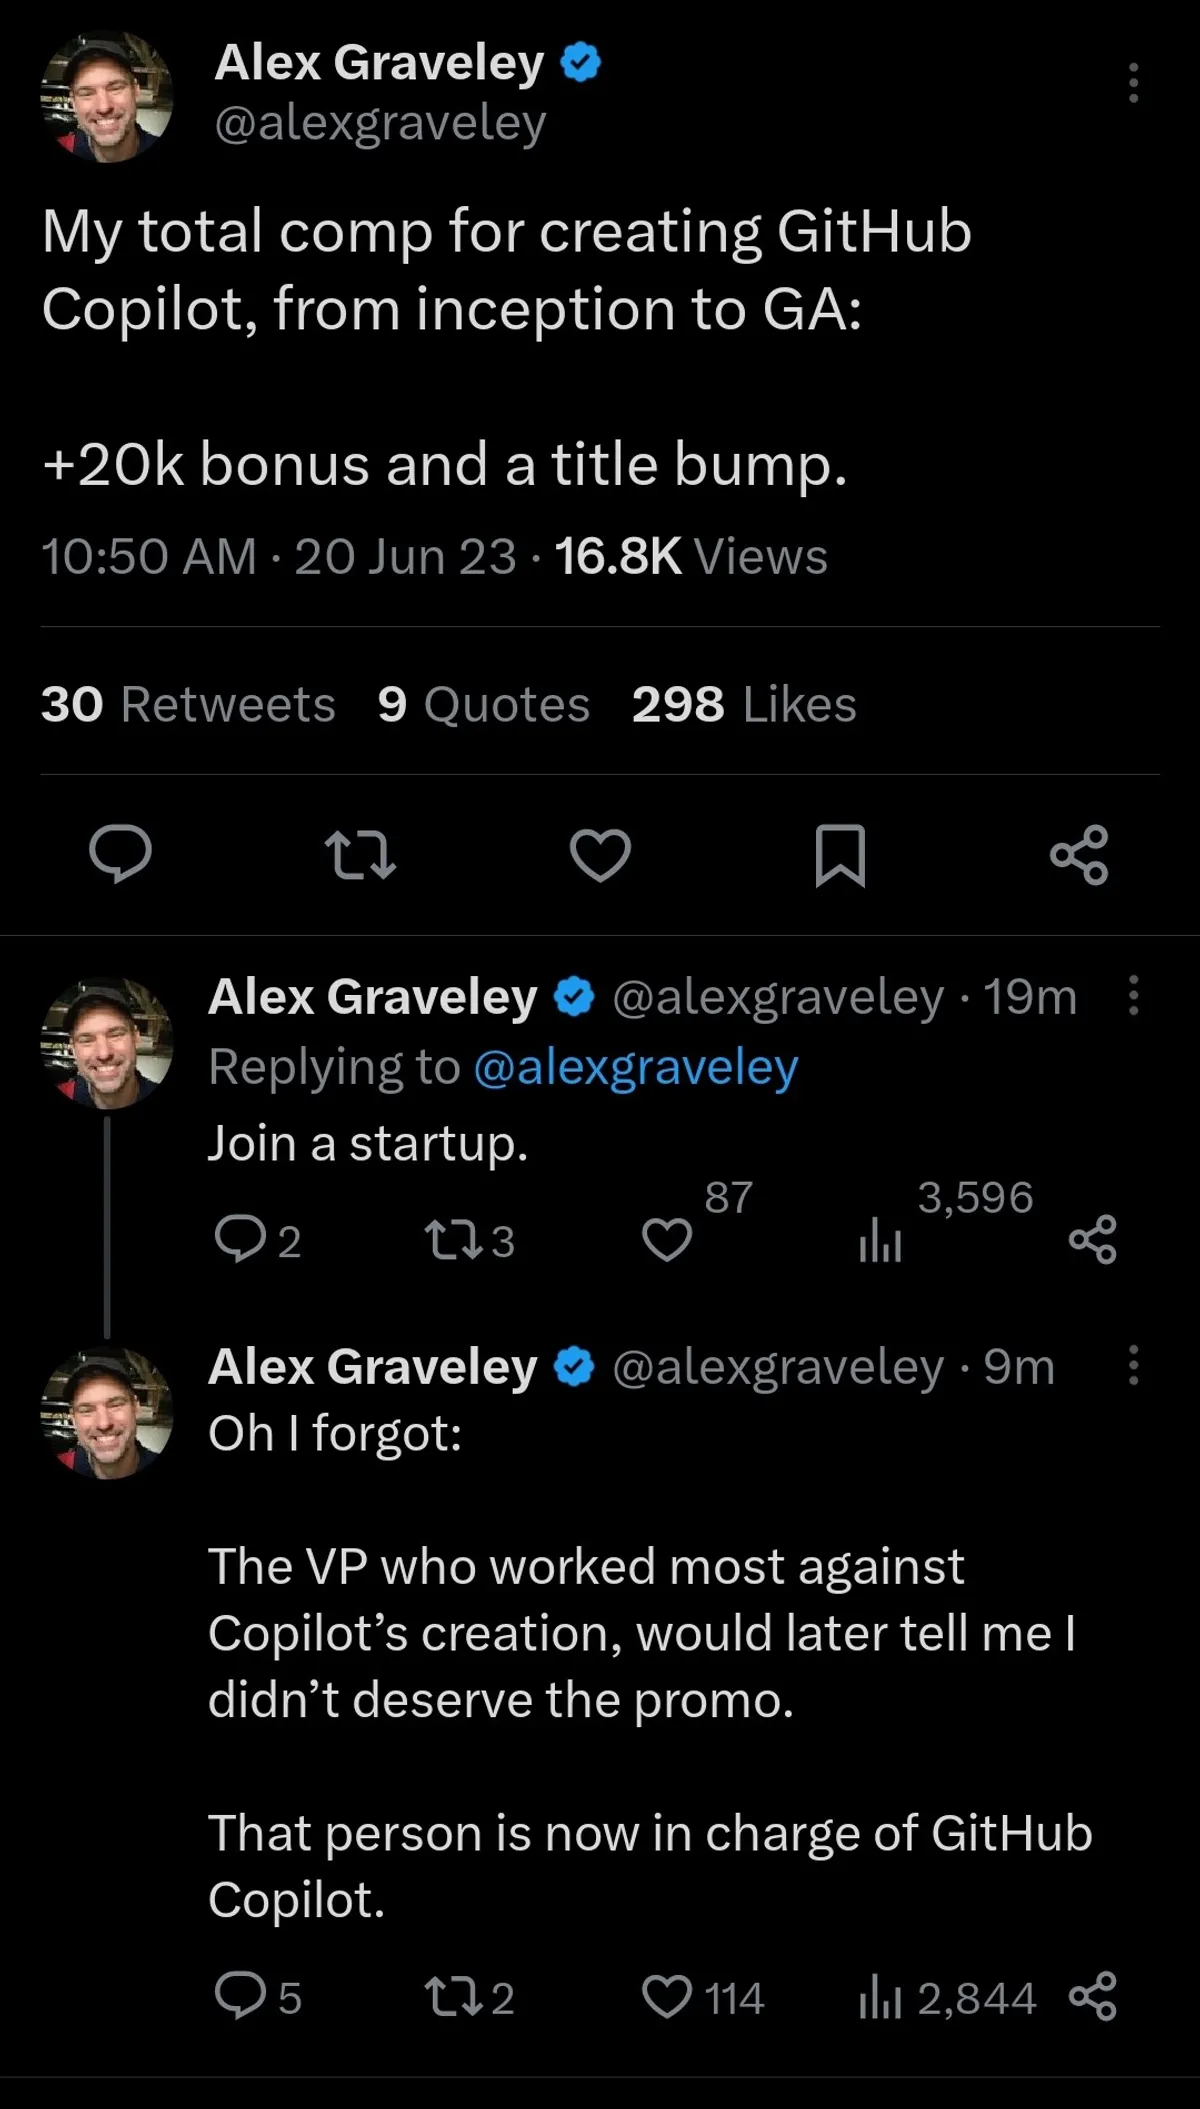Screen dimensions: 1200x2109
Task: Reply to the main GitHub Copilot tweet
Action: coord(120,855)
